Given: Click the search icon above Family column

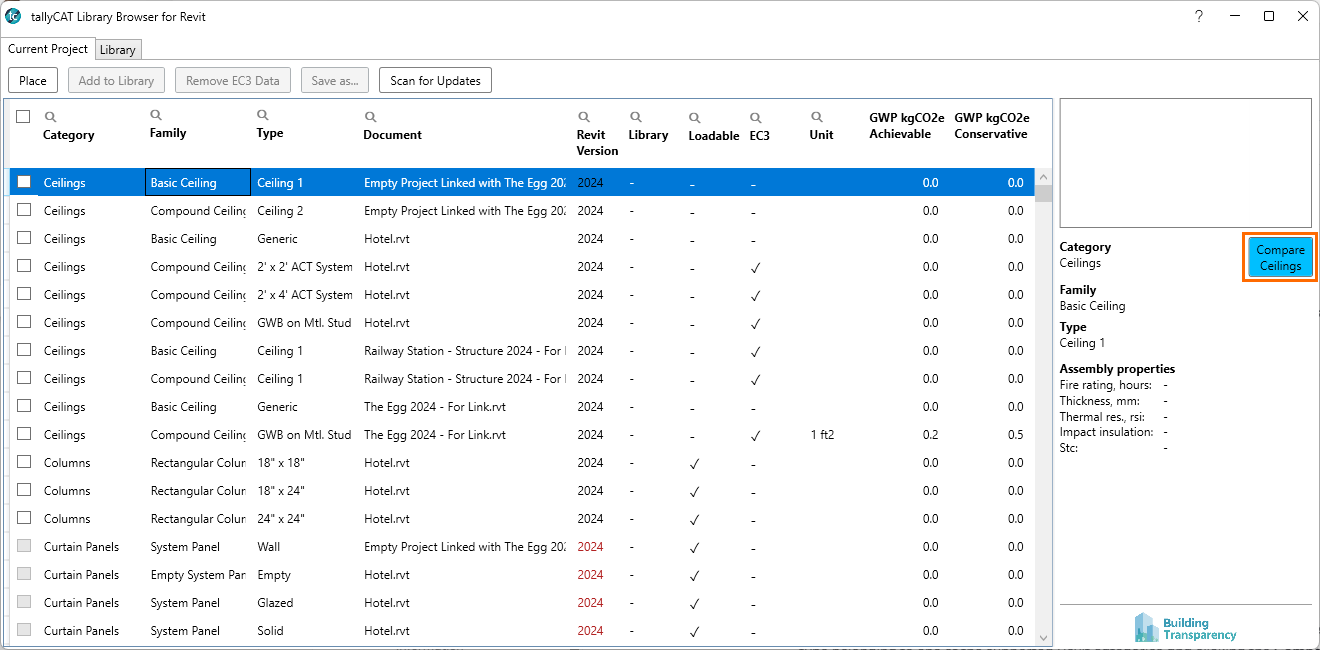Looking at the screenshot, I should (156, 115).
